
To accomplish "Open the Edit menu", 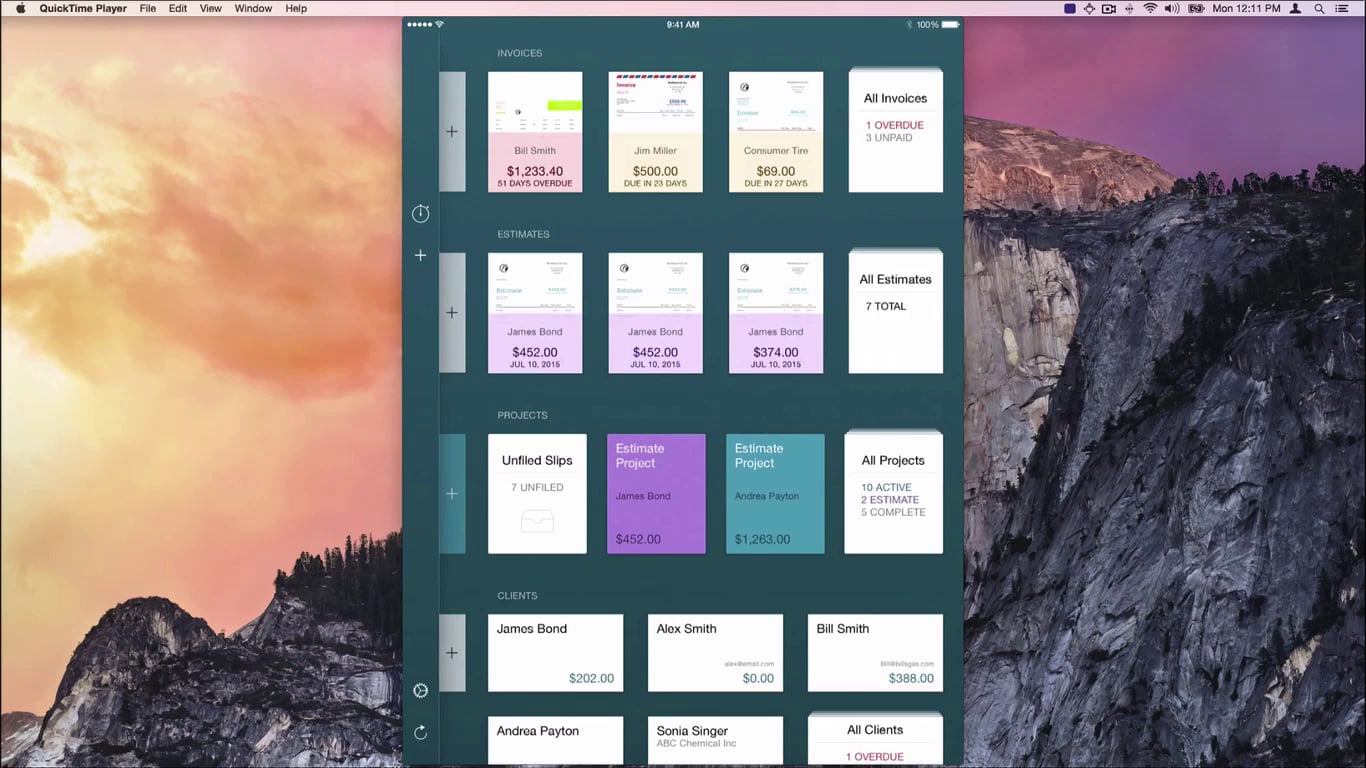I will (178, 8).
